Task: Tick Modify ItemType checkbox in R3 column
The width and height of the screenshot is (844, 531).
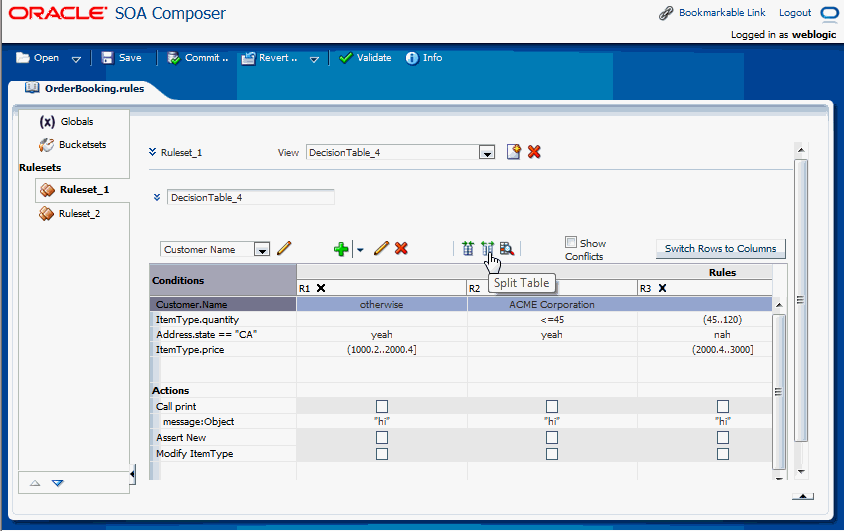Action: tap(723, 454)
